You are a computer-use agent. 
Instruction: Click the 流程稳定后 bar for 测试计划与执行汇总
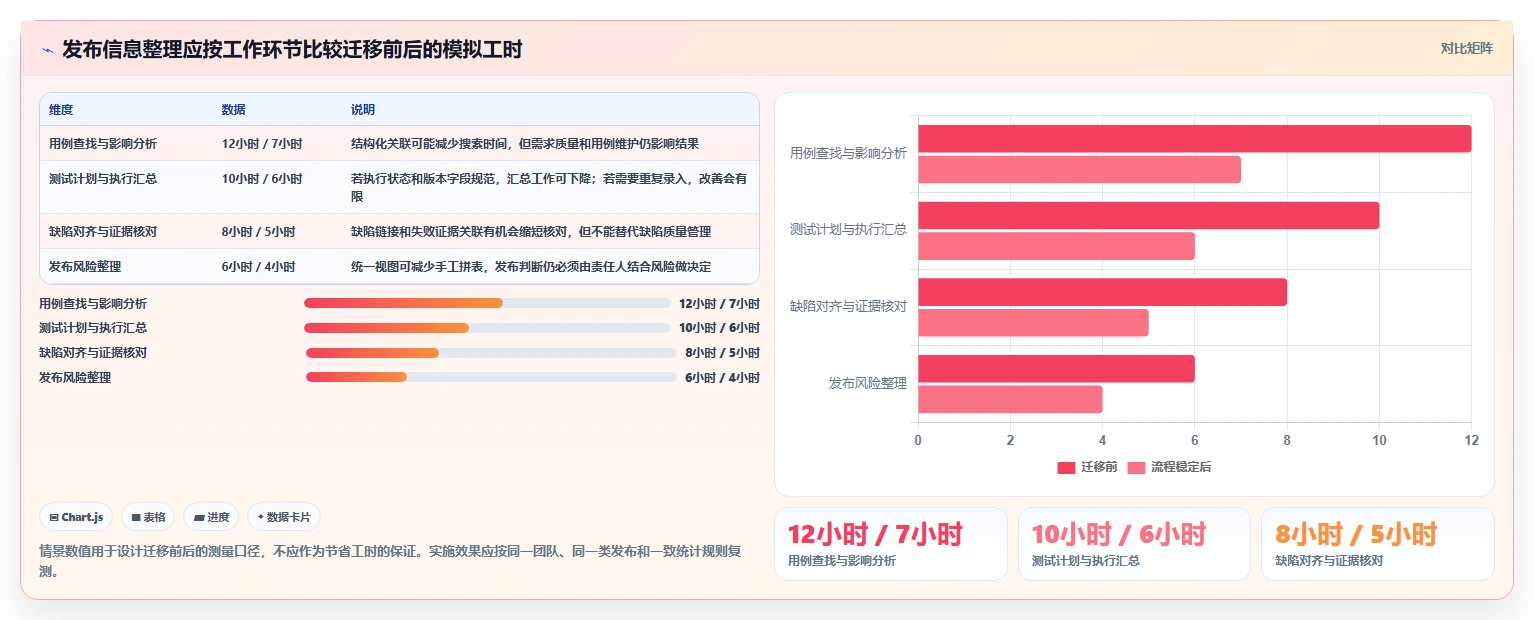pyautogui.click(x=1056, y=246)
